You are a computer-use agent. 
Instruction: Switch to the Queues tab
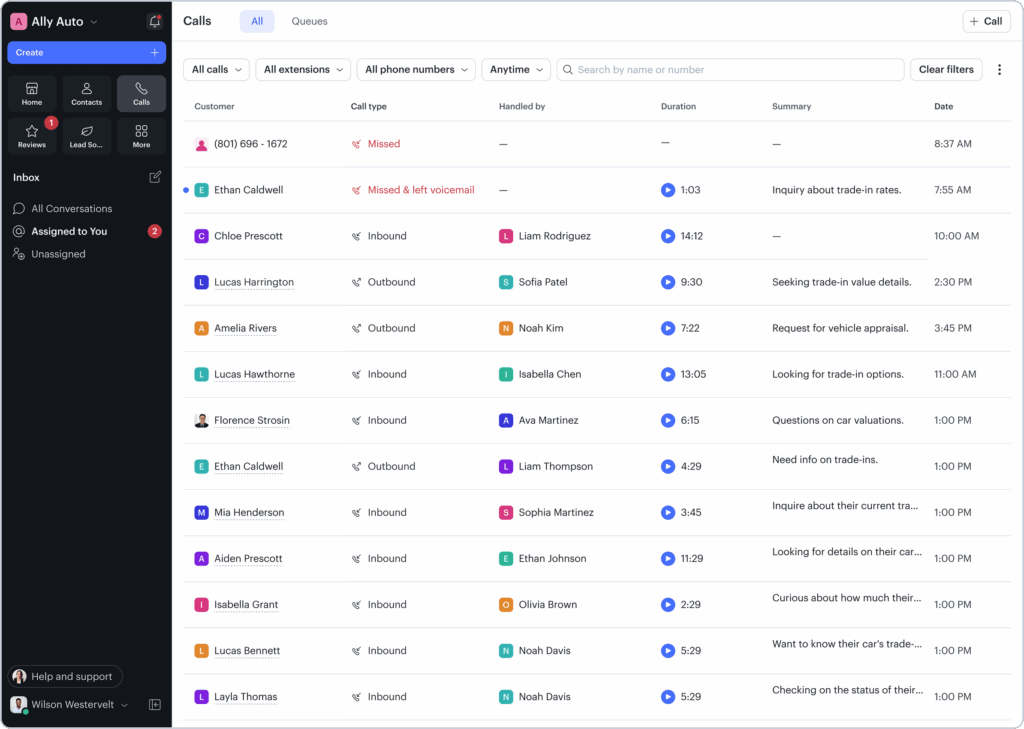[309, 21]
